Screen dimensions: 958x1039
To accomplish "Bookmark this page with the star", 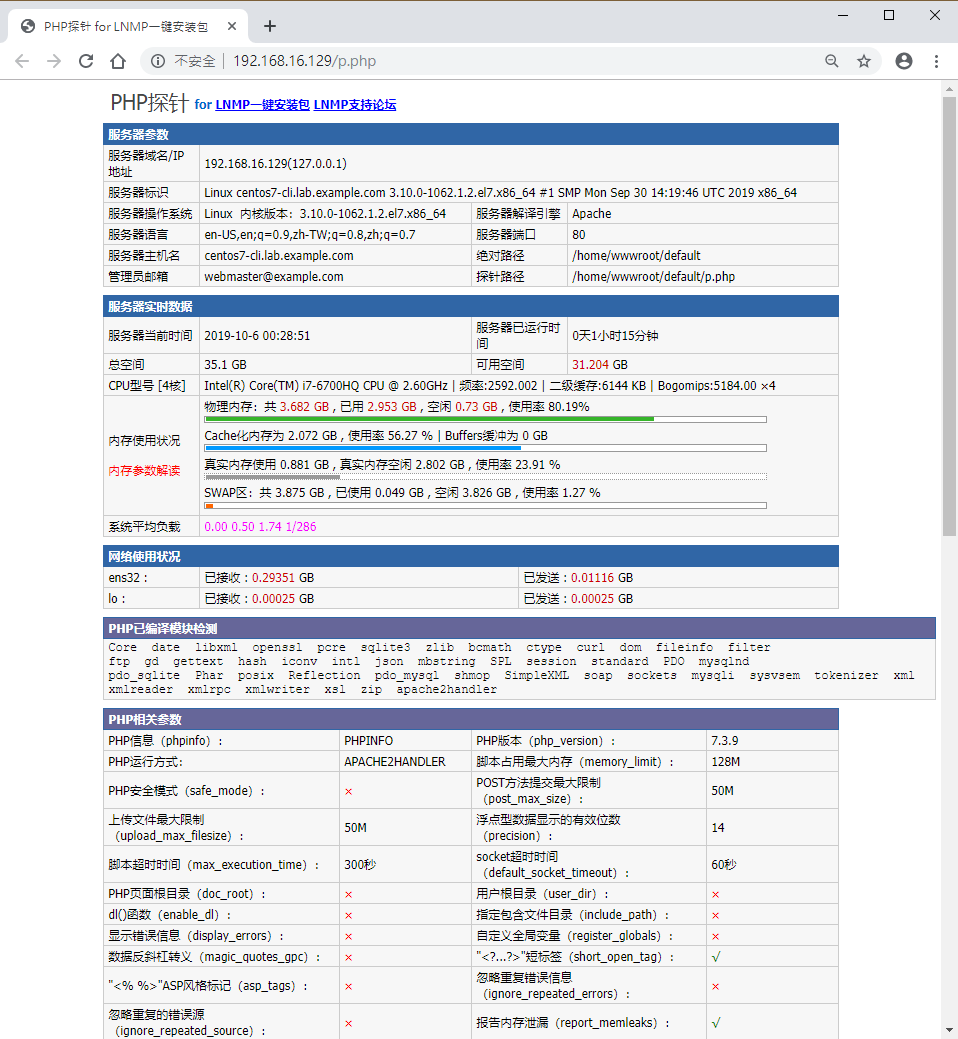I will pos(864,61).
